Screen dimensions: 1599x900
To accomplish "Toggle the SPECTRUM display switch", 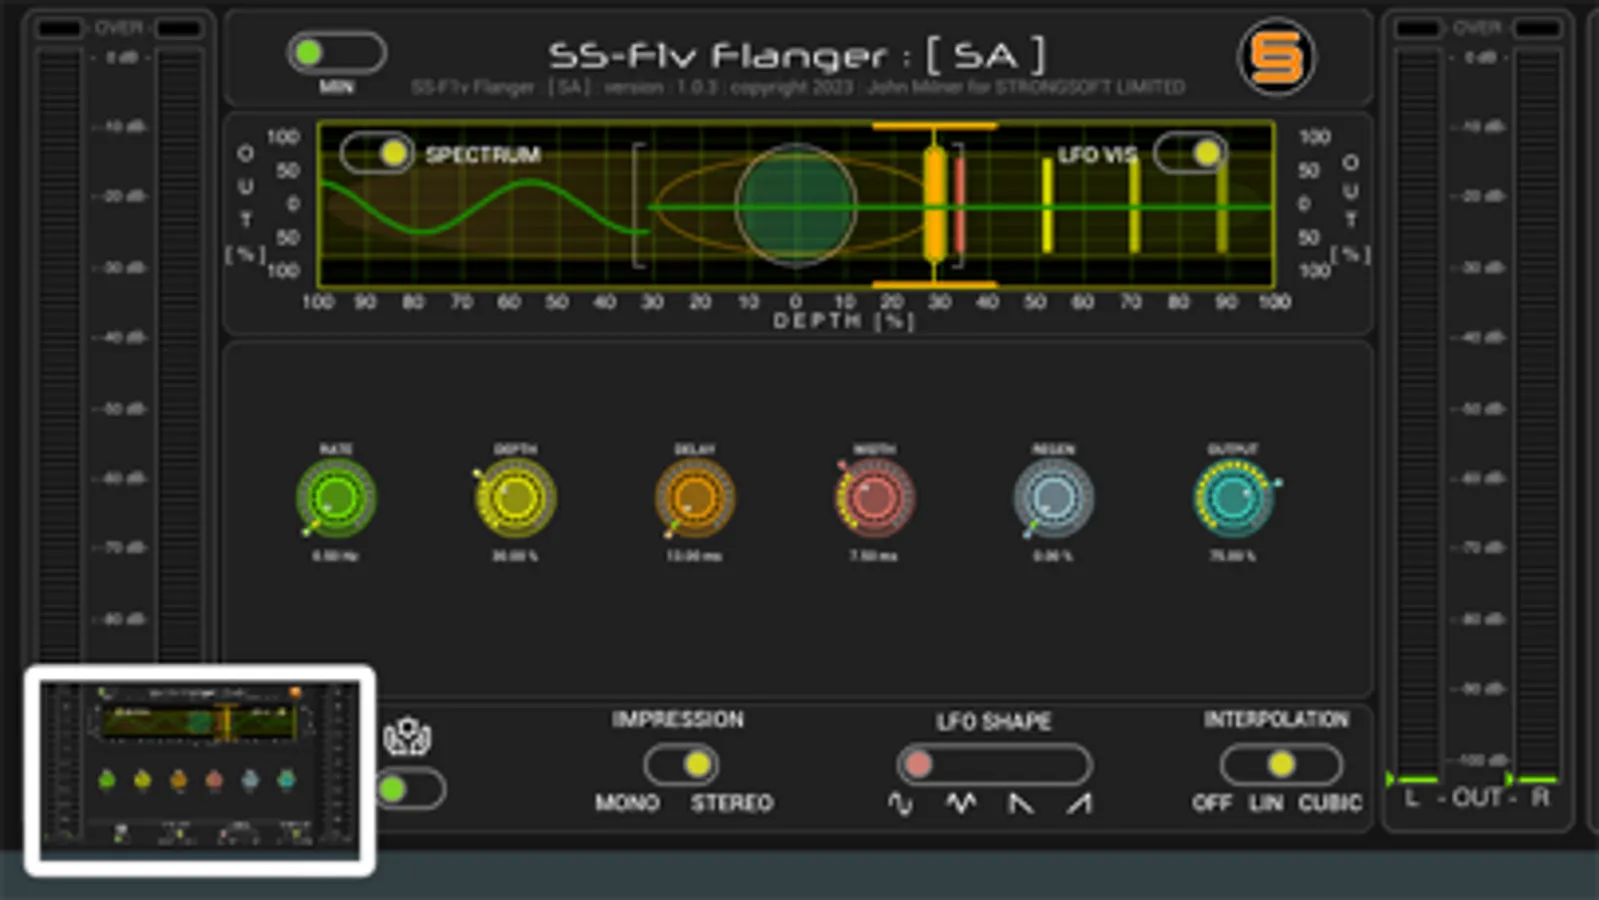I will (x=377, y=153).
